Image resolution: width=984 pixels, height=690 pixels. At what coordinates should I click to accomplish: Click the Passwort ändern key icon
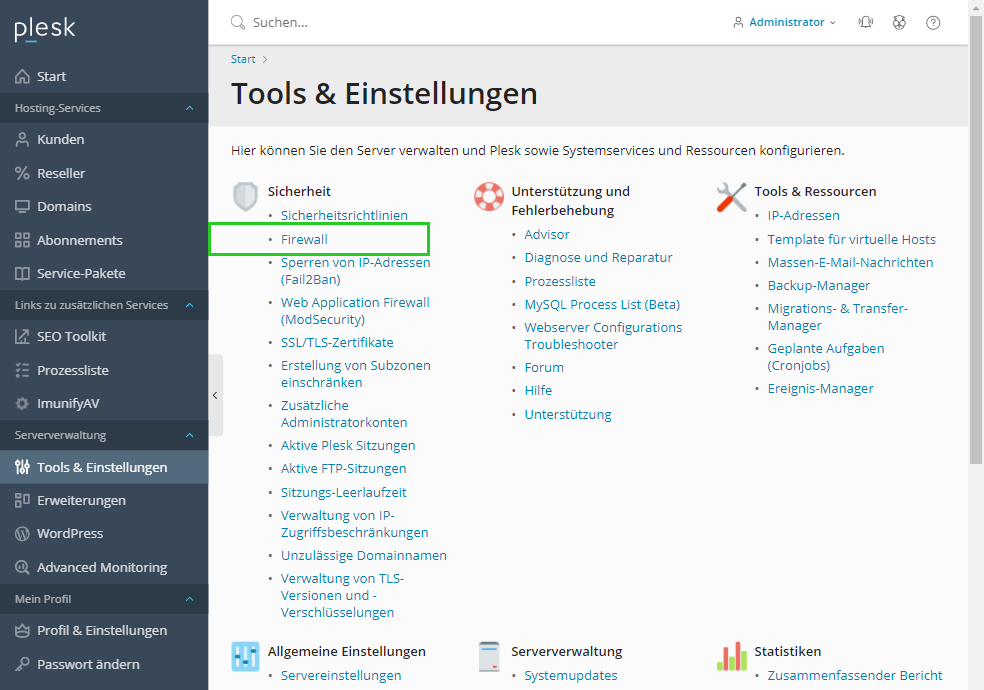22,664
